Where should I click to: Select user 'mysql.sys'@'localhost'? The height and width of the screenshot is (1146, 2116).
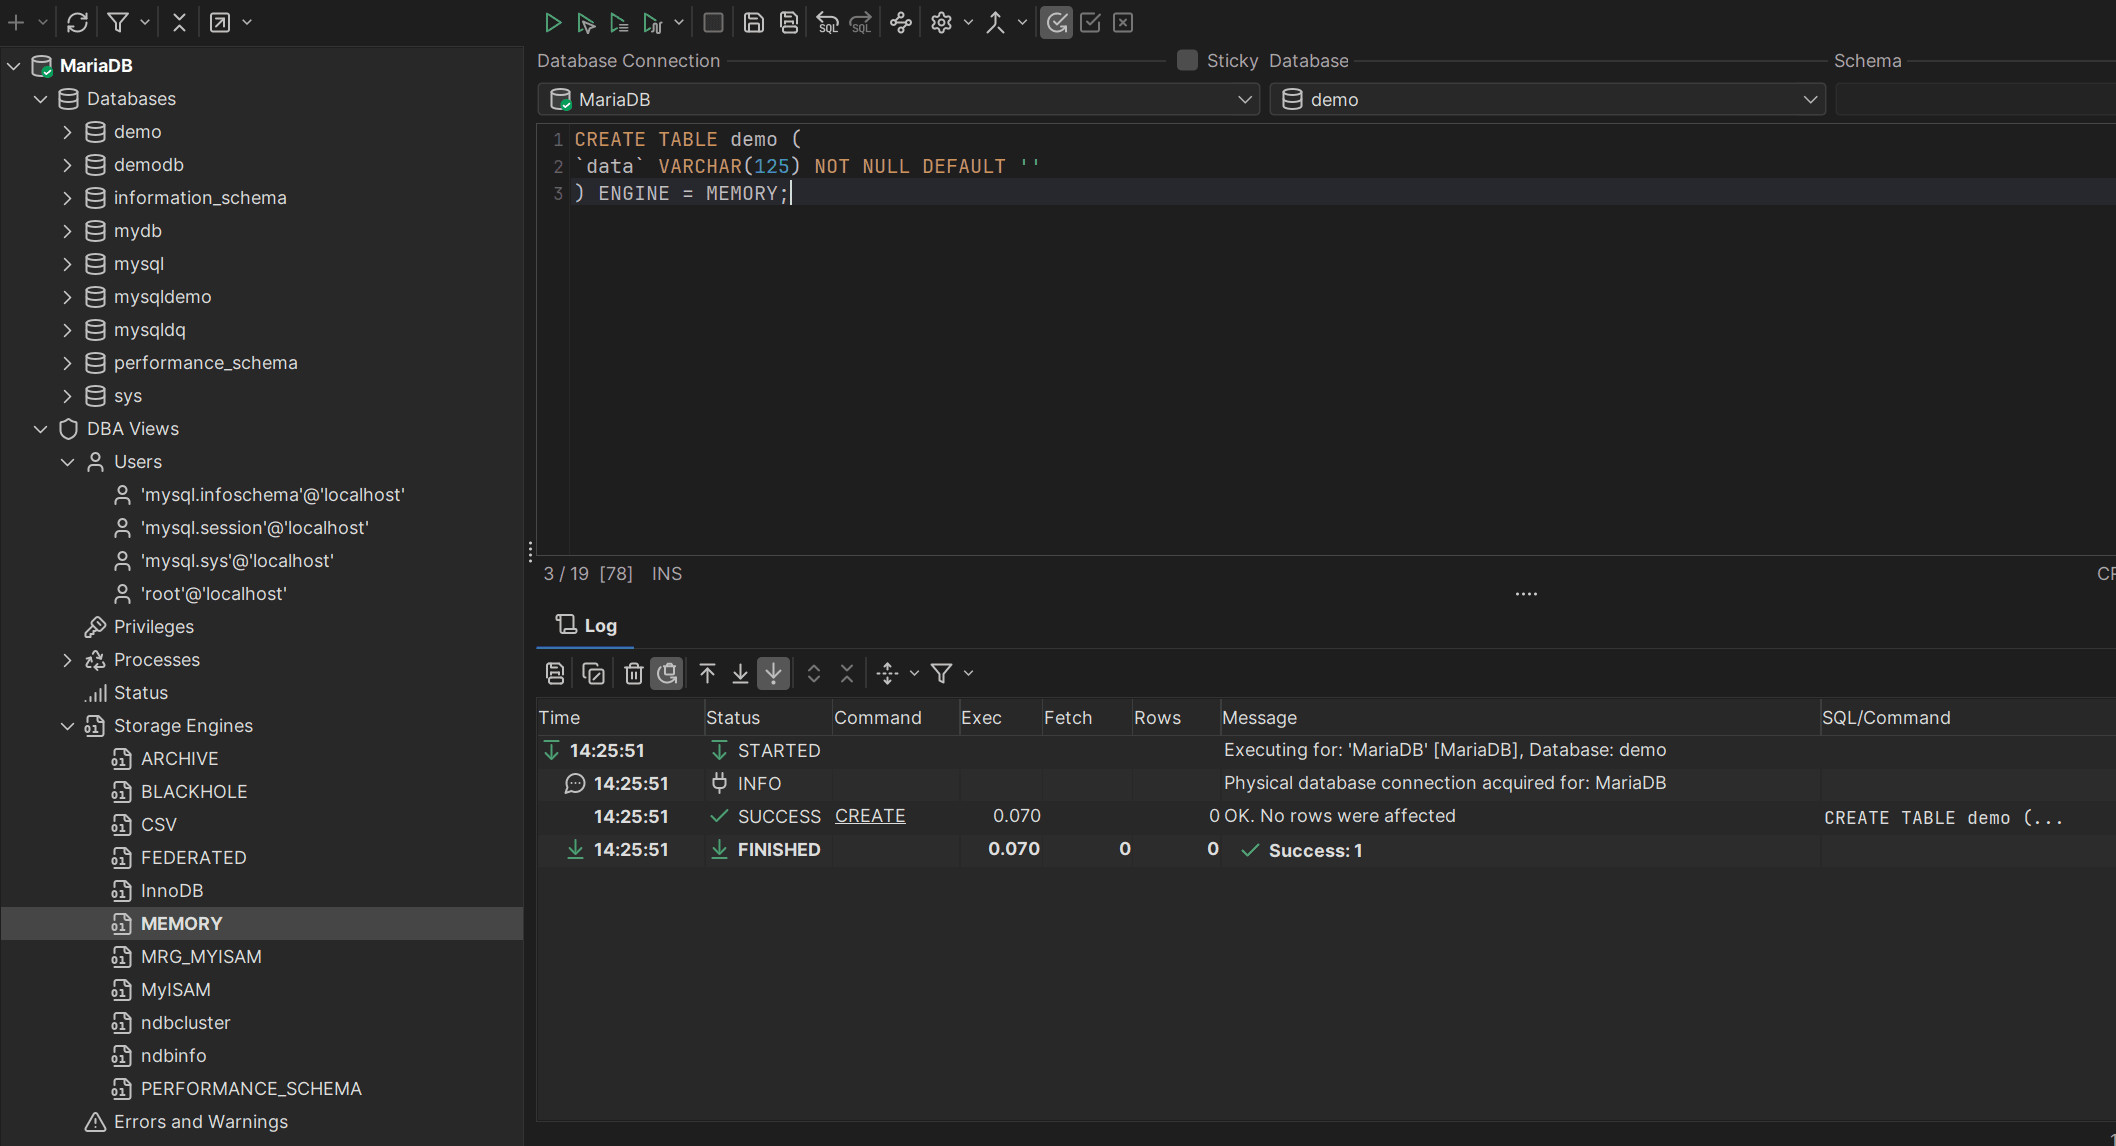pyautogui.click(x=237, y=560)
